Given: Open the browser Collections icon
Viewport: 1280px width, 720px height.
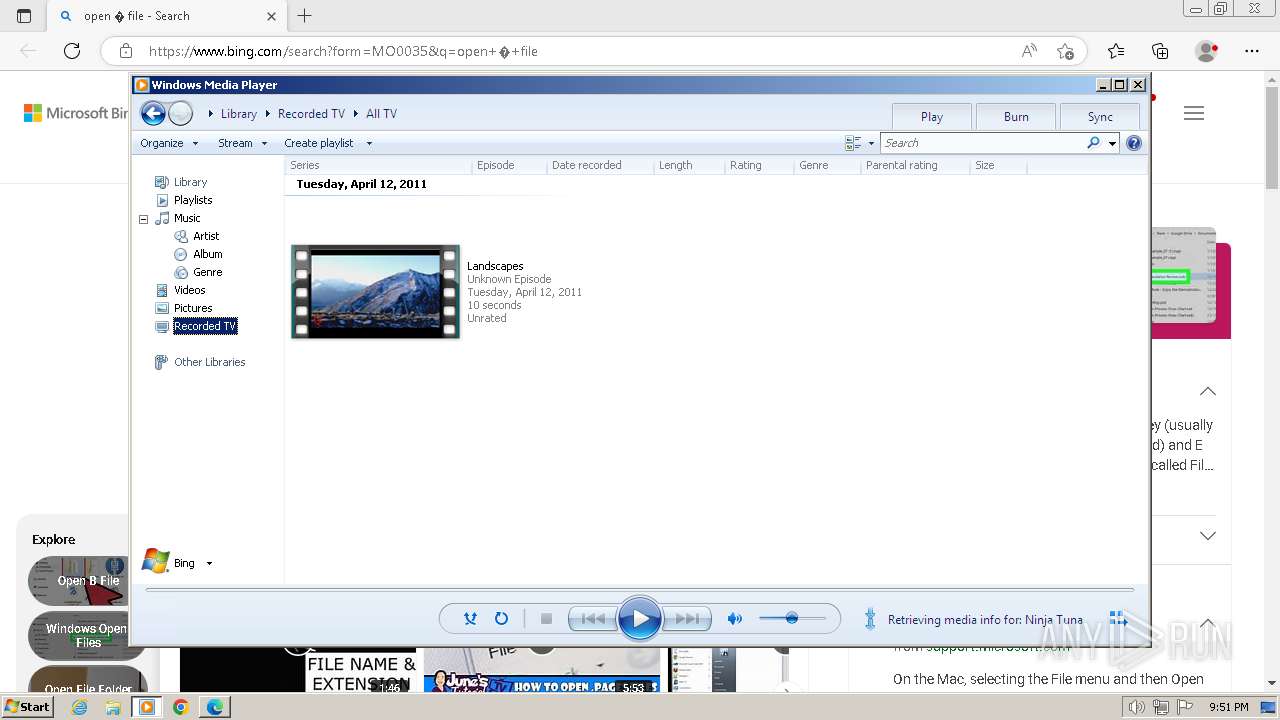Looking at the screenshot, I should point(1160,51).
